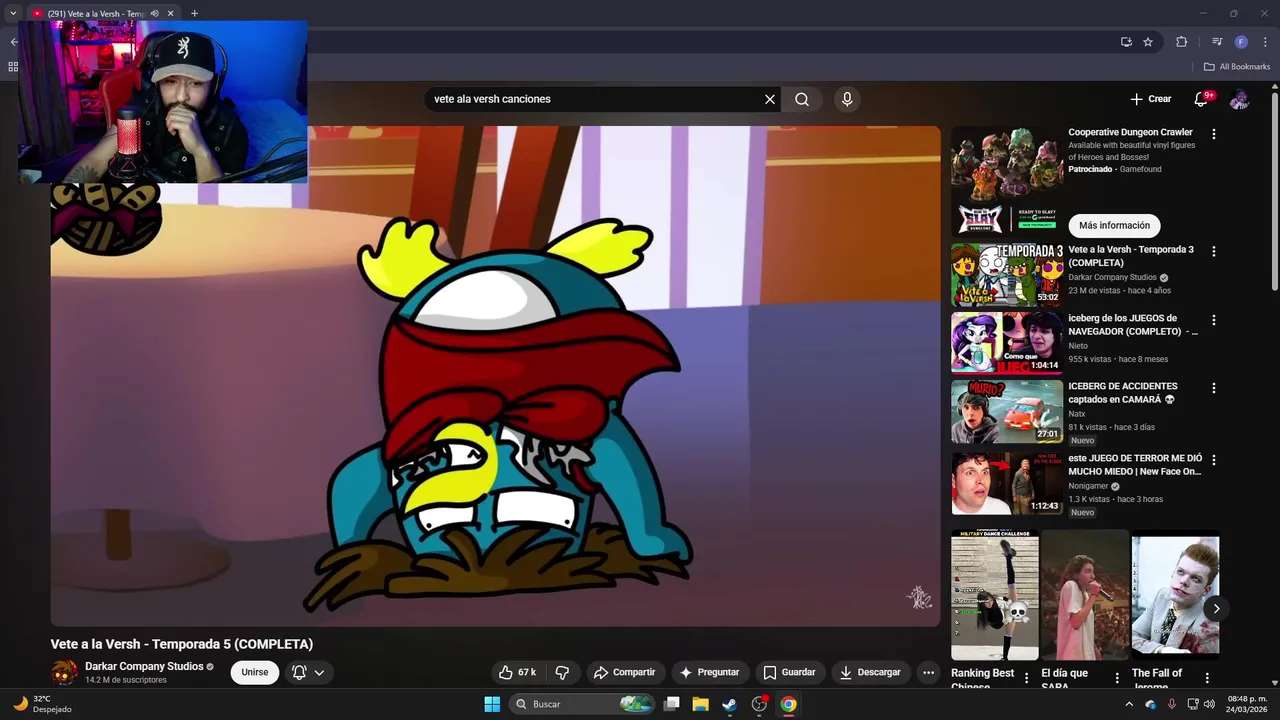The height and width of the screenshot is (720, 1280).
Task: Open options for Ranking Best short
Action: [x=1026, y=678]
